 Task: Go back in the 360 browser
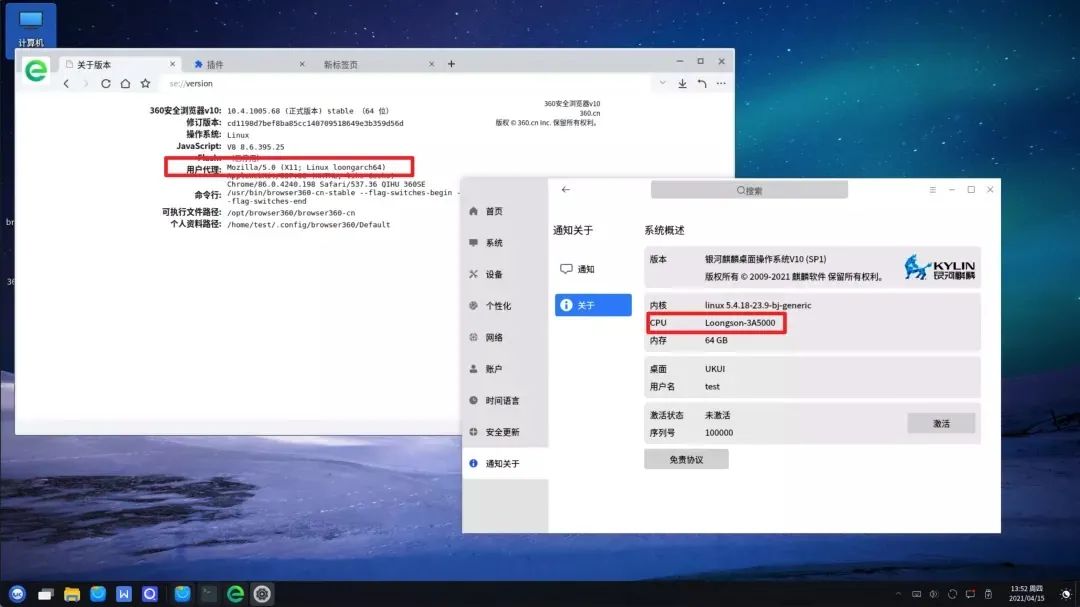66,83
